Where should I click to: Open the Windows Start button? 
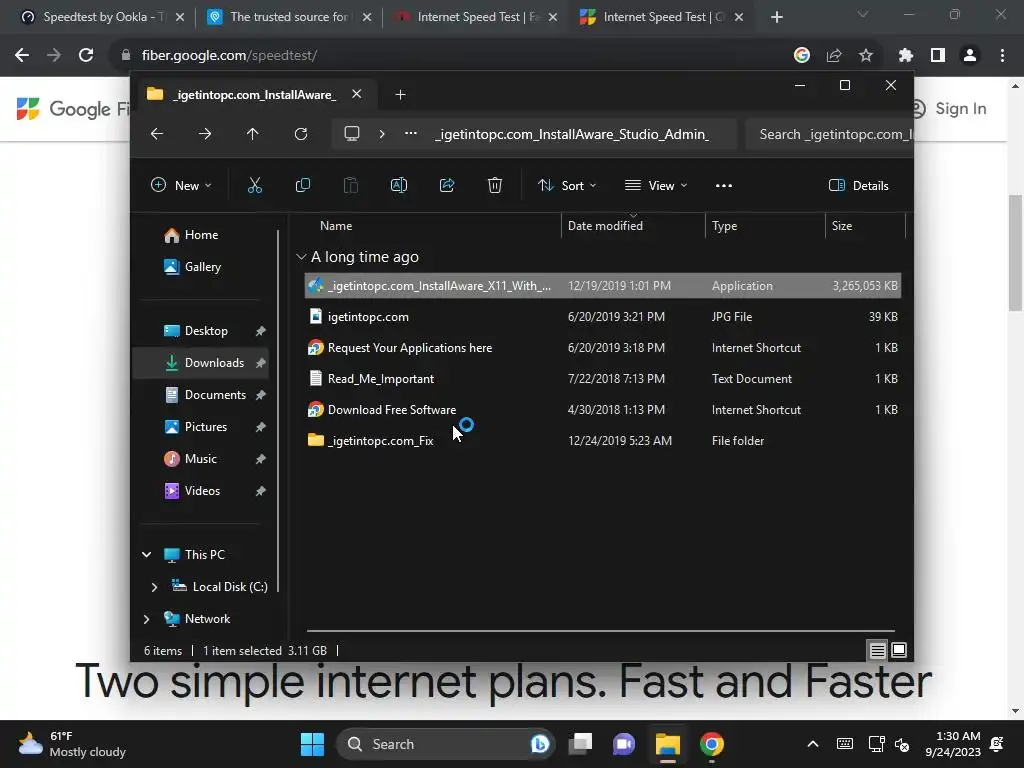pyautogui.click(x=312, y=744)
